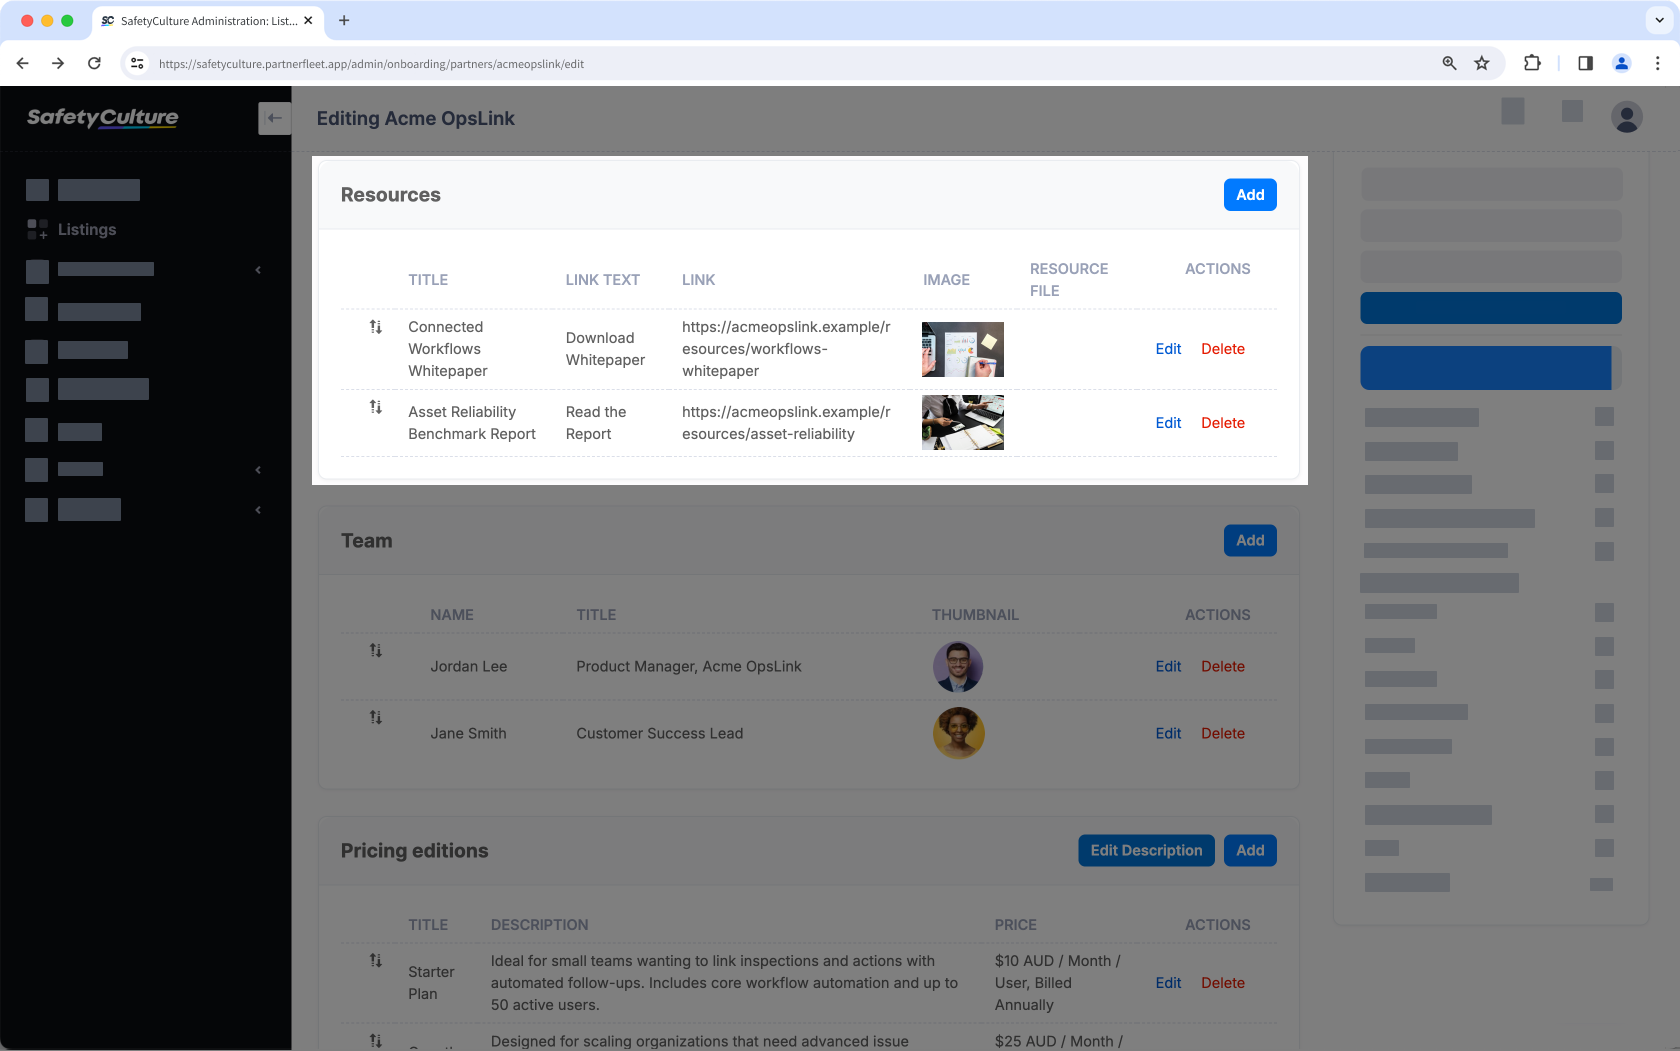Edit the Starter Plan pricing edition

(x=1168, y=983)
